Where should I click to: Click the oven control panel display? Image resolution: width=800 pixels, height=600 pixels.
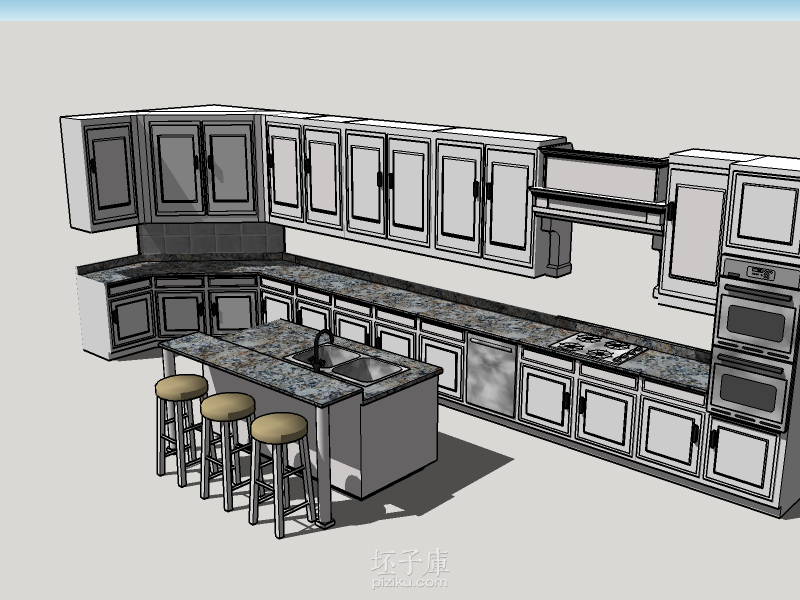pyautogui.click(x=760, y=273)
